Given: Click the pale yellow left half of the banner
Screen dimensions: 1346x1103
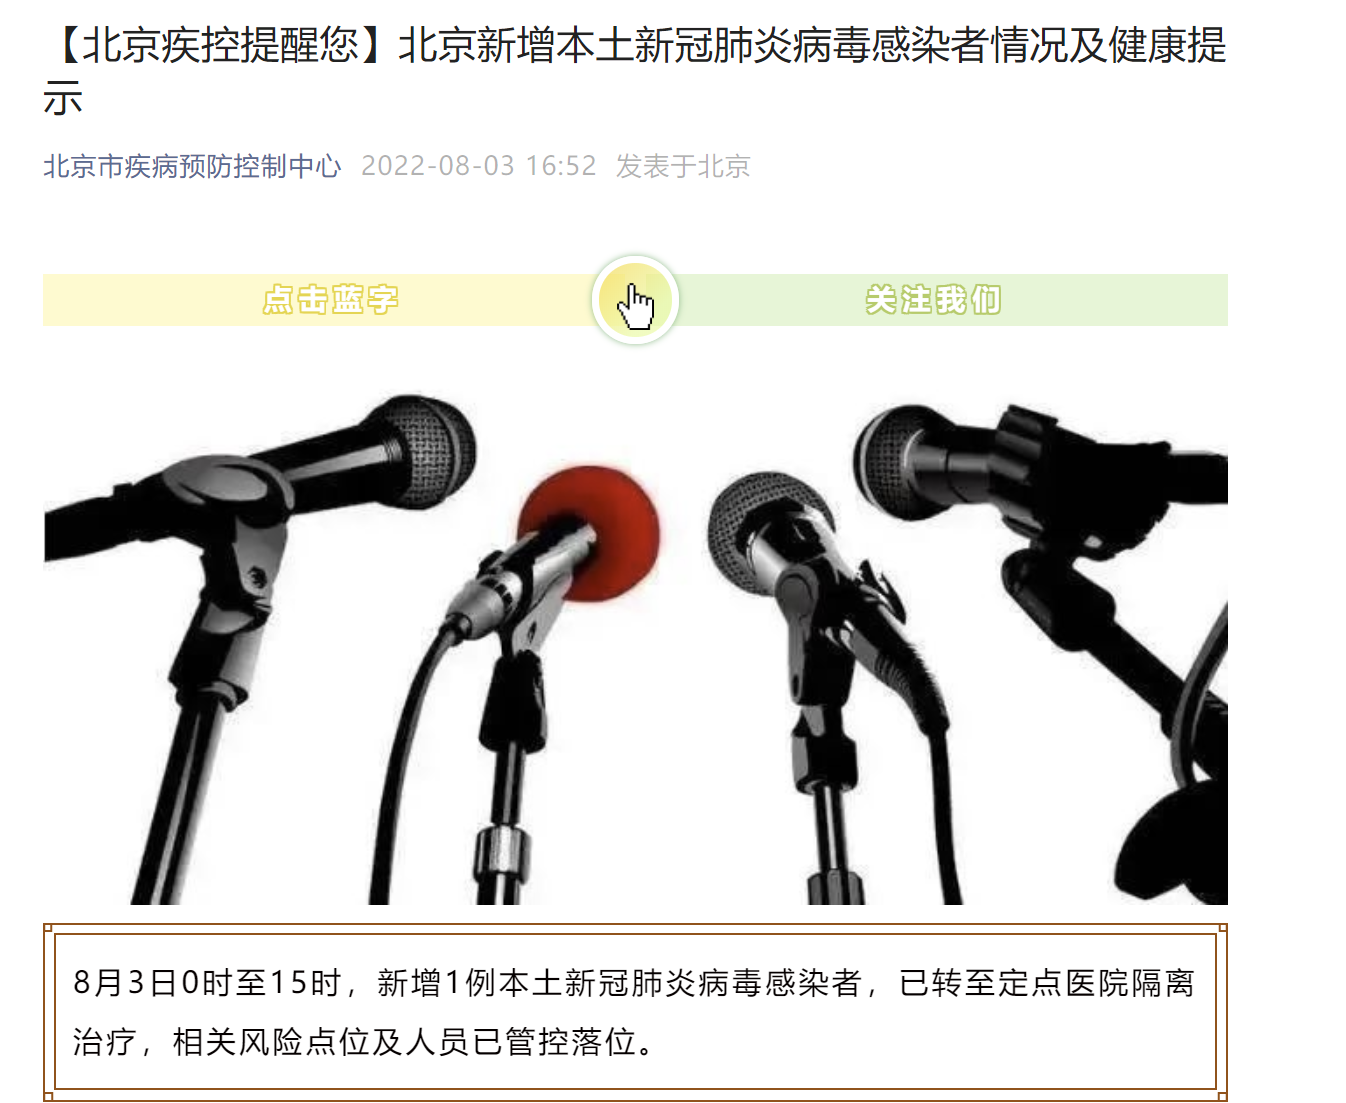Looking at the screenshot, I should tap(318, 299).
